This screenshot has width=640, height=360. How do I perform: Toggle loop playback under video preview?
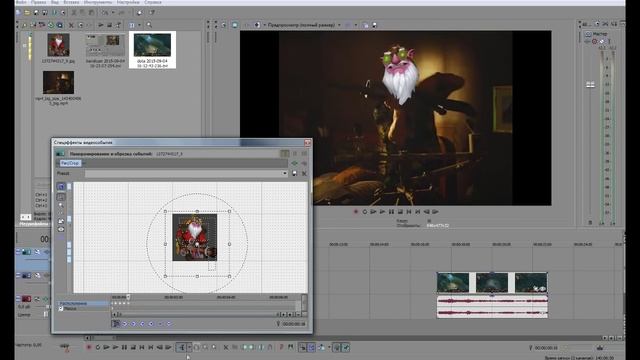364,211
